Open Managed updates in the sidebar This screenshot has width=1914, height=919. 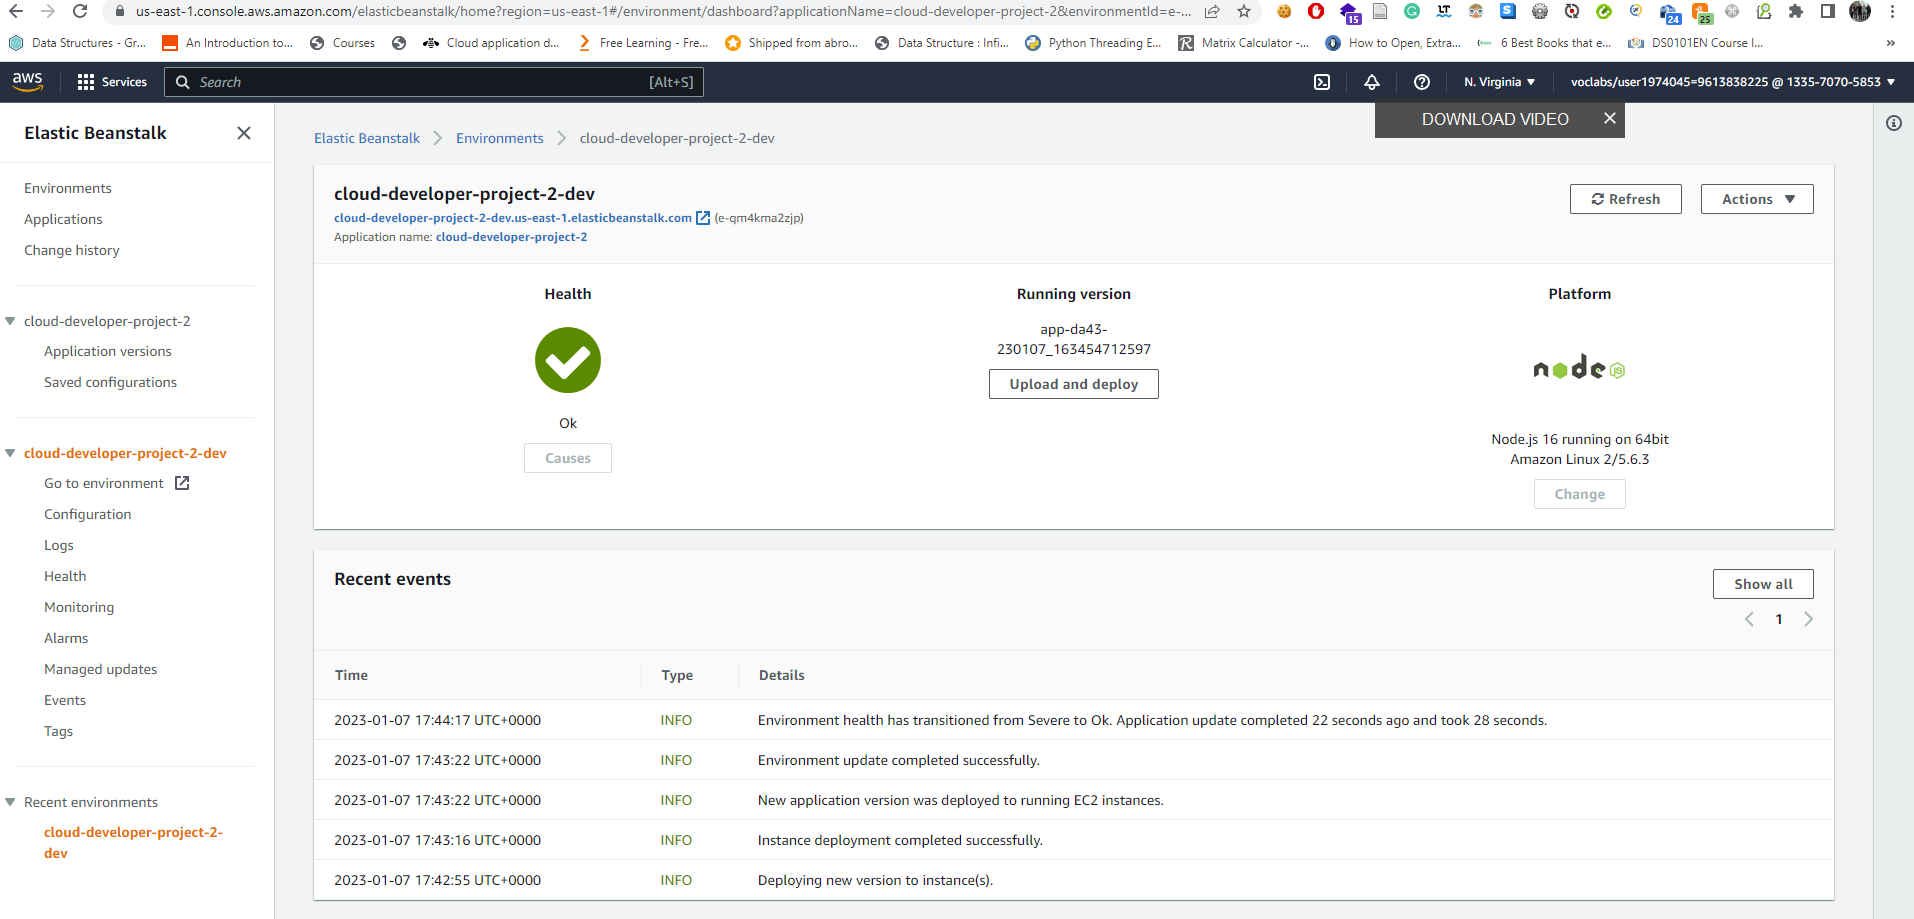tap(101, 669)
